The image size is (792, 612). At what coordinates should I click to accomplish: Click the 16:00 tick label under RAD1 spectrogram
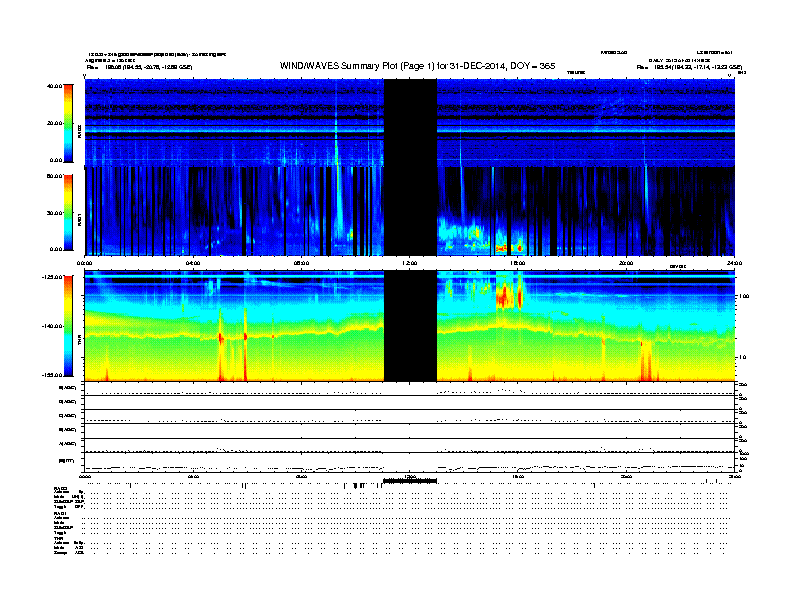(518, 263)
